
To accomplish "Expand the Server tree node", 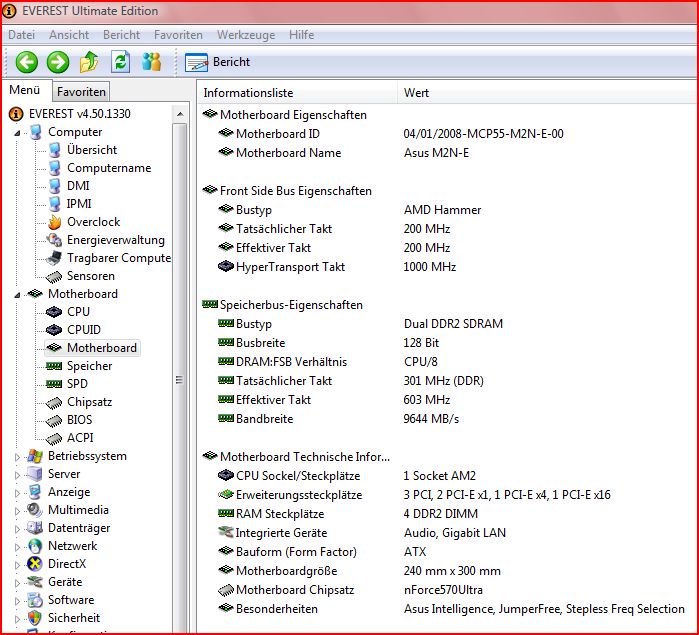I will click(x=17, y=474).
